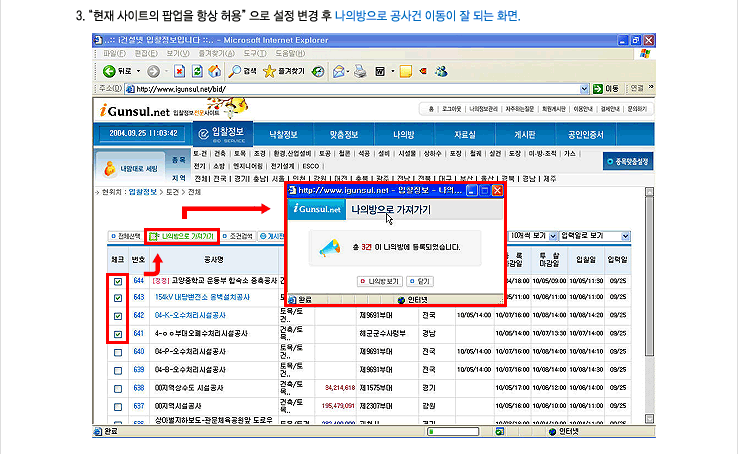Switch to the 나의방 tab
The image size is (738, 454).
404,135
